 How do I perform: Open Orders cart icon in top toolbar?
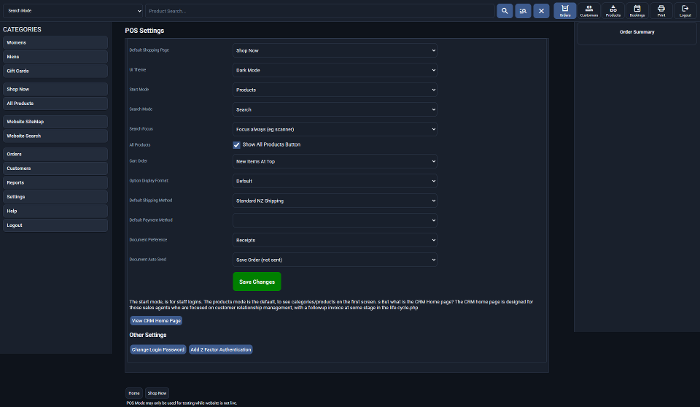(x=565, y=11)
